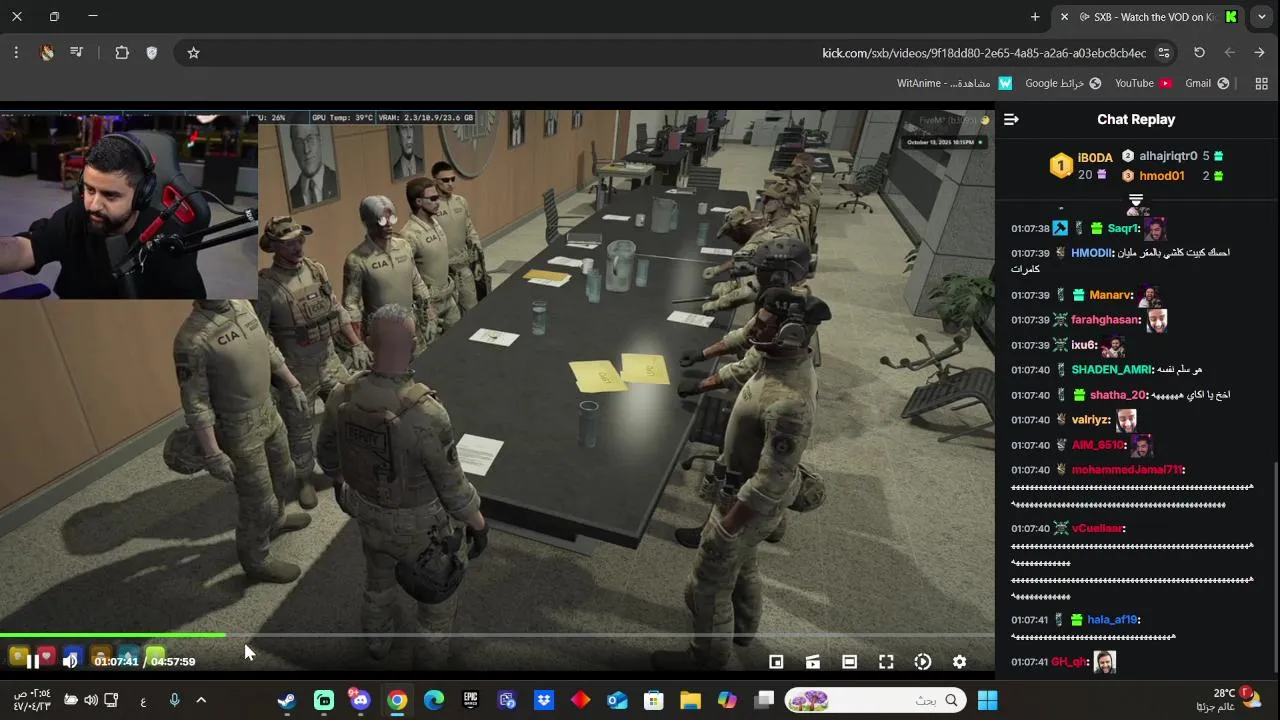Open system volume from the tray
This screenshot has width=1280, height=720.
pyautogui.click(x=91, y=700)
